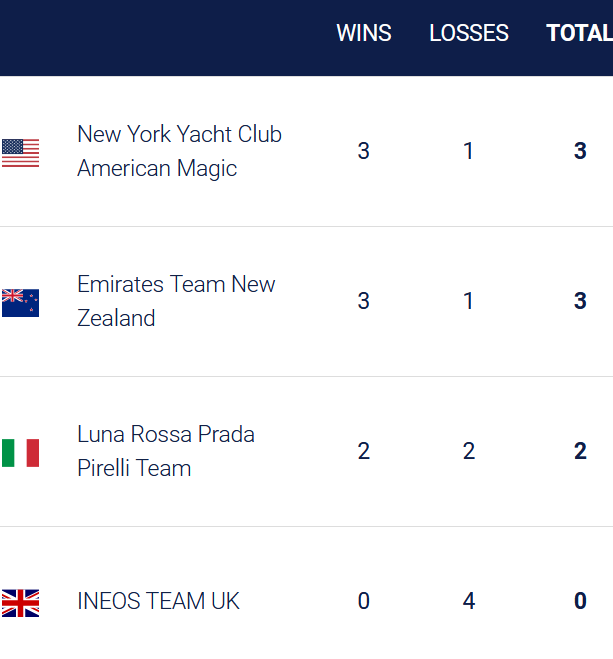Screen dimensions: 613x659
Task: Click Luna Rossa wins value 2
Action: 364,451
